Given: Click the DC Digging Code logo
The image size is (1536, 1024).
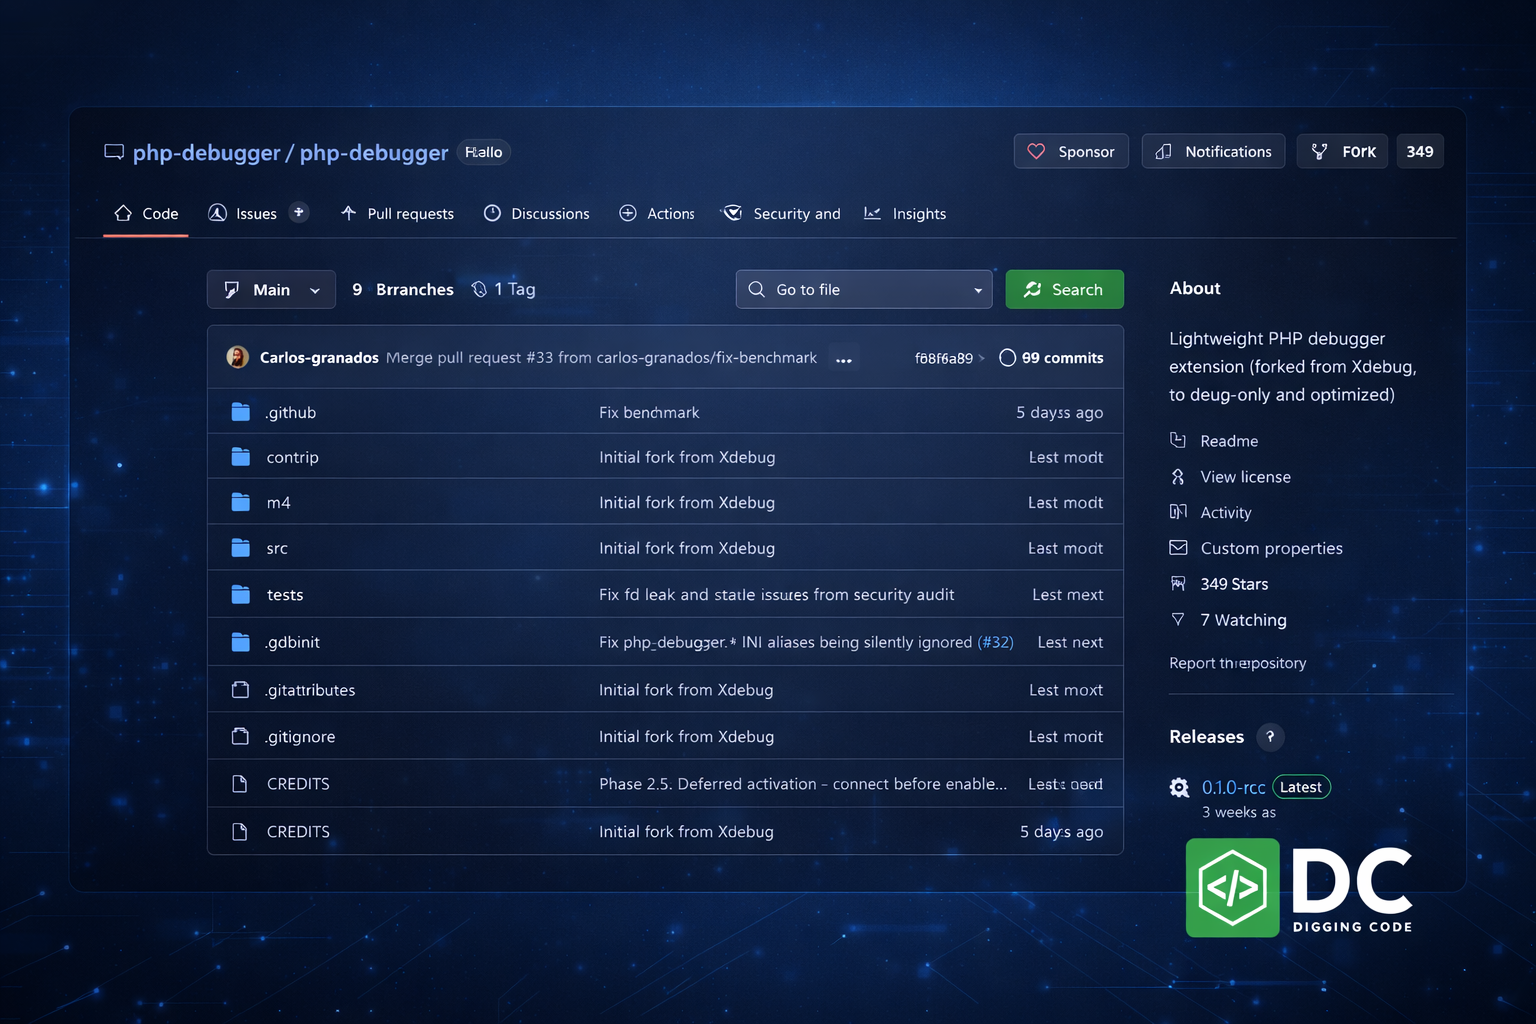Looking at the screenshot, I should pyautogui.click(x=1299, y=888).
